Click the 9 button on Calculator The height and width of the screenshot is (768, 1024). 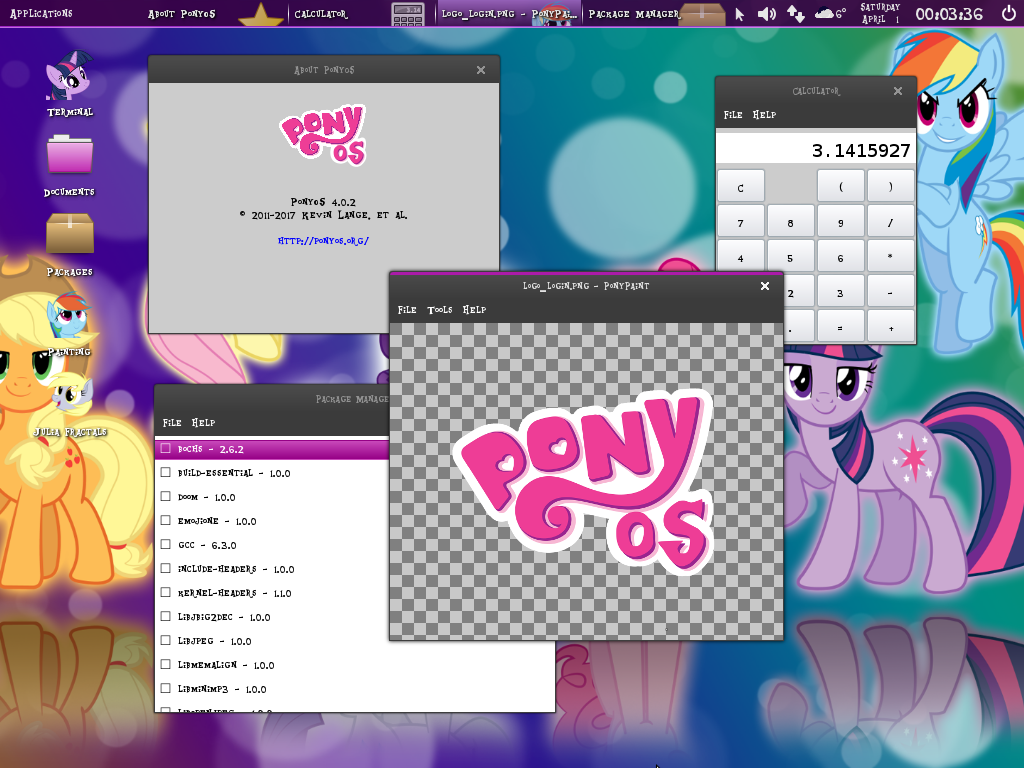(840, 222)
